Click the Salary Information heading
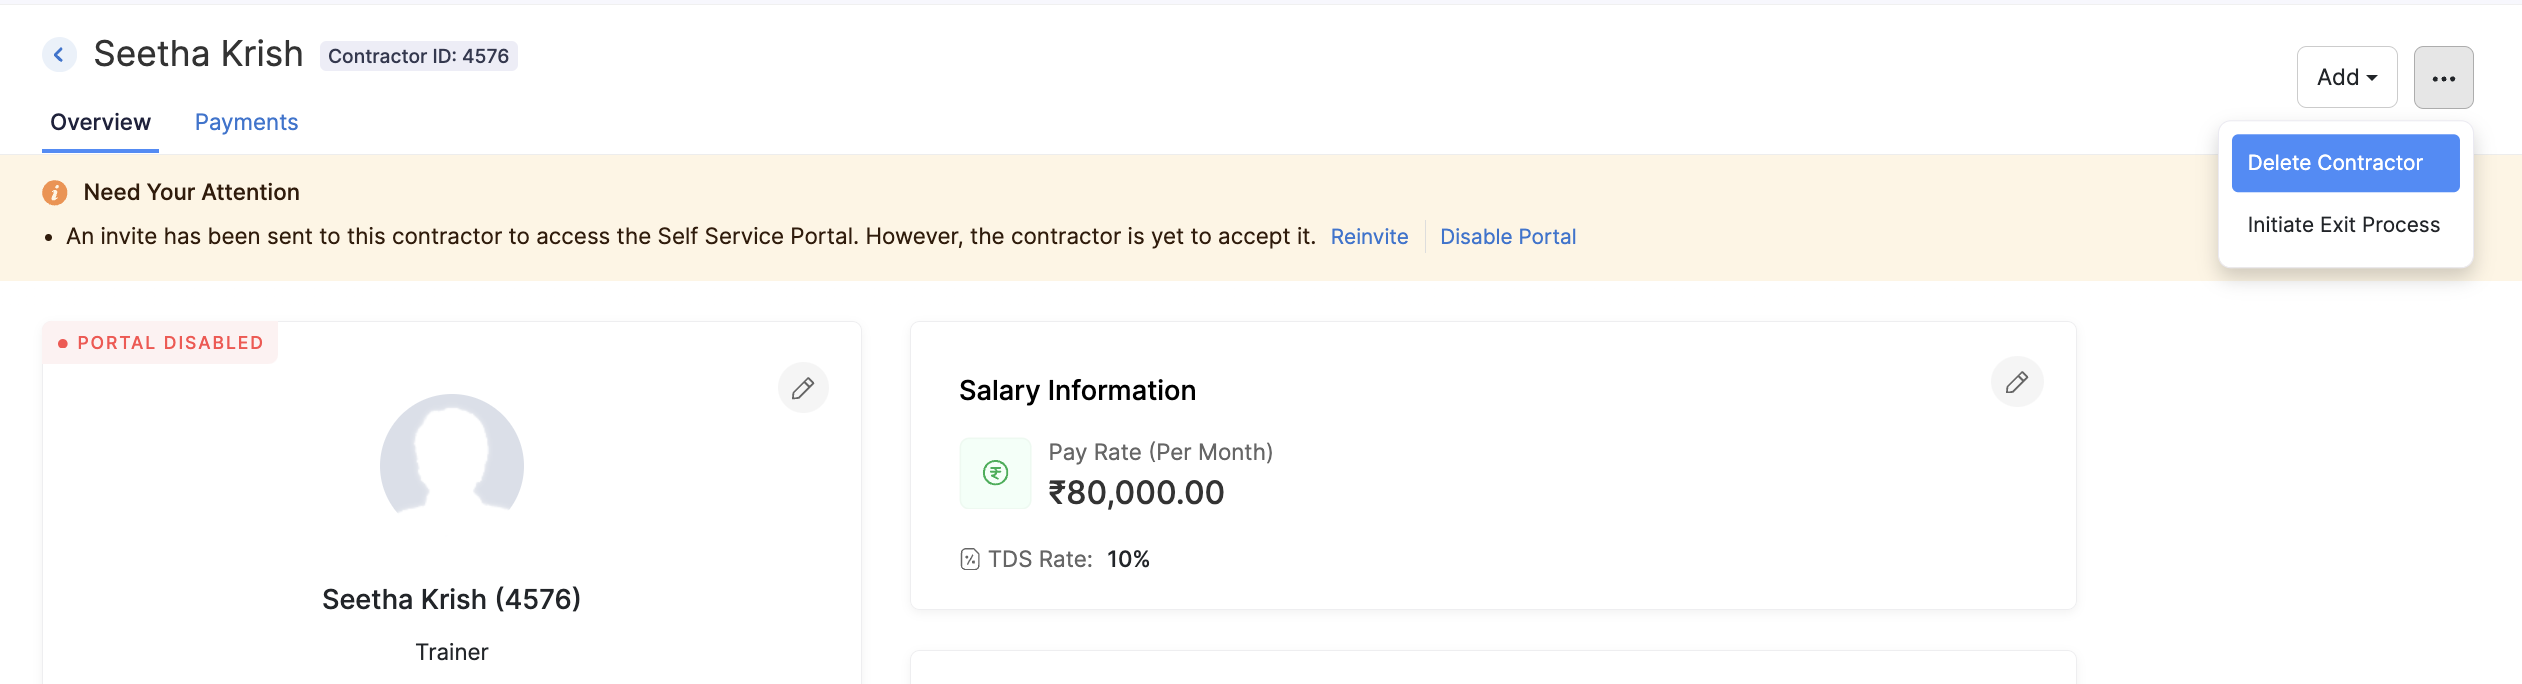This screenshot has width=2522, height=684. pyautogui.click(x=1077, y=390)
